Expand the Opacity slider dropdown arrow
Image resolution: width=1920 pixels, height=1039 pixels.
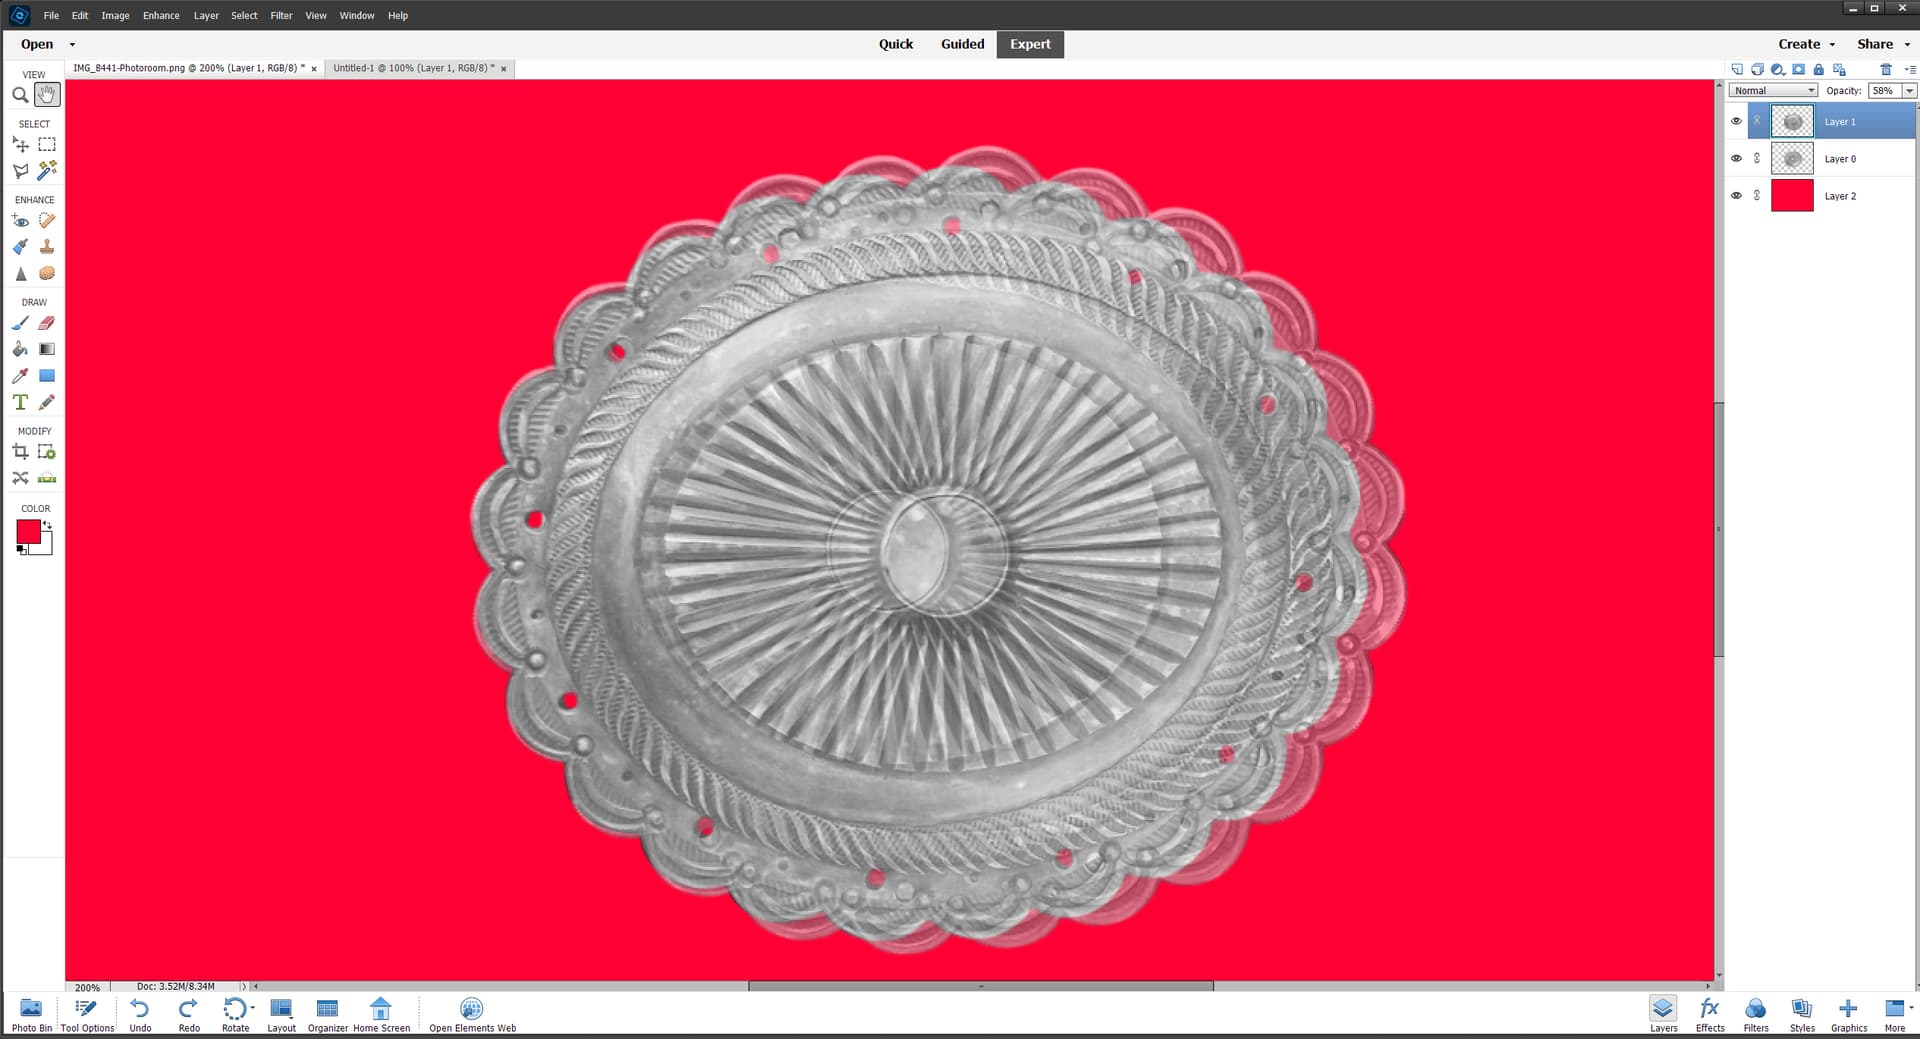(x=1909, y=90)
